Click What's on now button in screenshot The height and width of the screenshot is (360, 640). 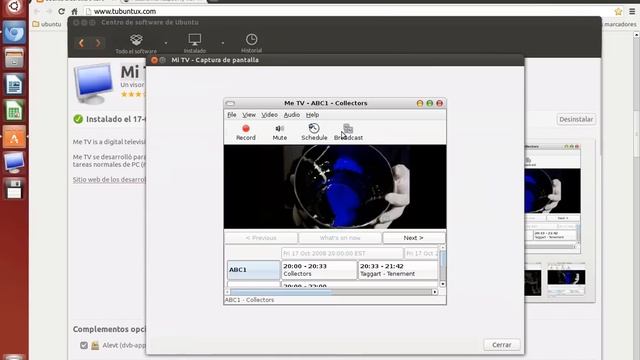coord(340,238)
